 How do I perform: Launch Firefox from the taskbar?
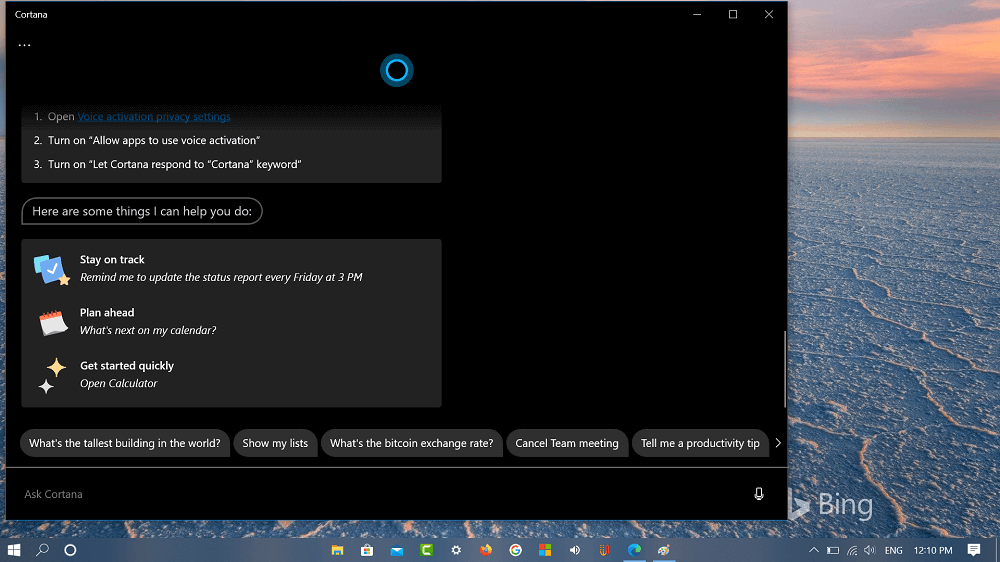point(486,550)
